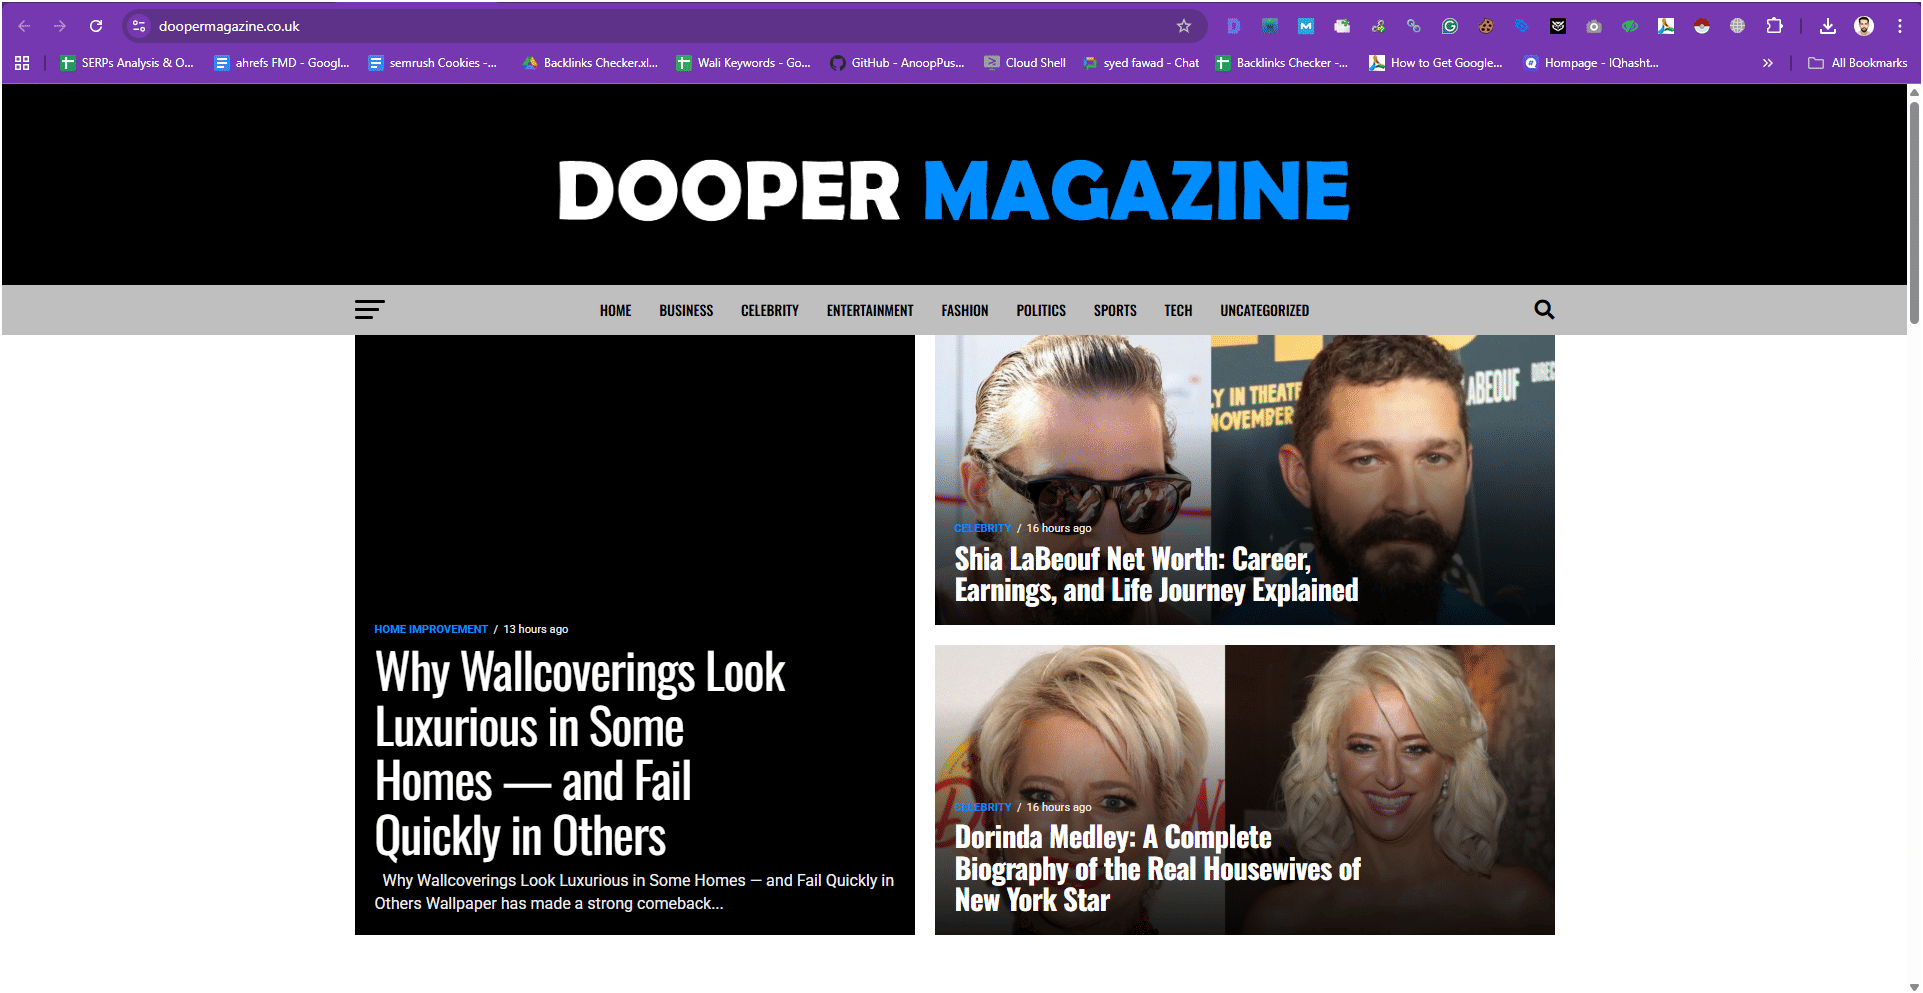Open the CELEBRITY category in navigation

tap(770, 311)
